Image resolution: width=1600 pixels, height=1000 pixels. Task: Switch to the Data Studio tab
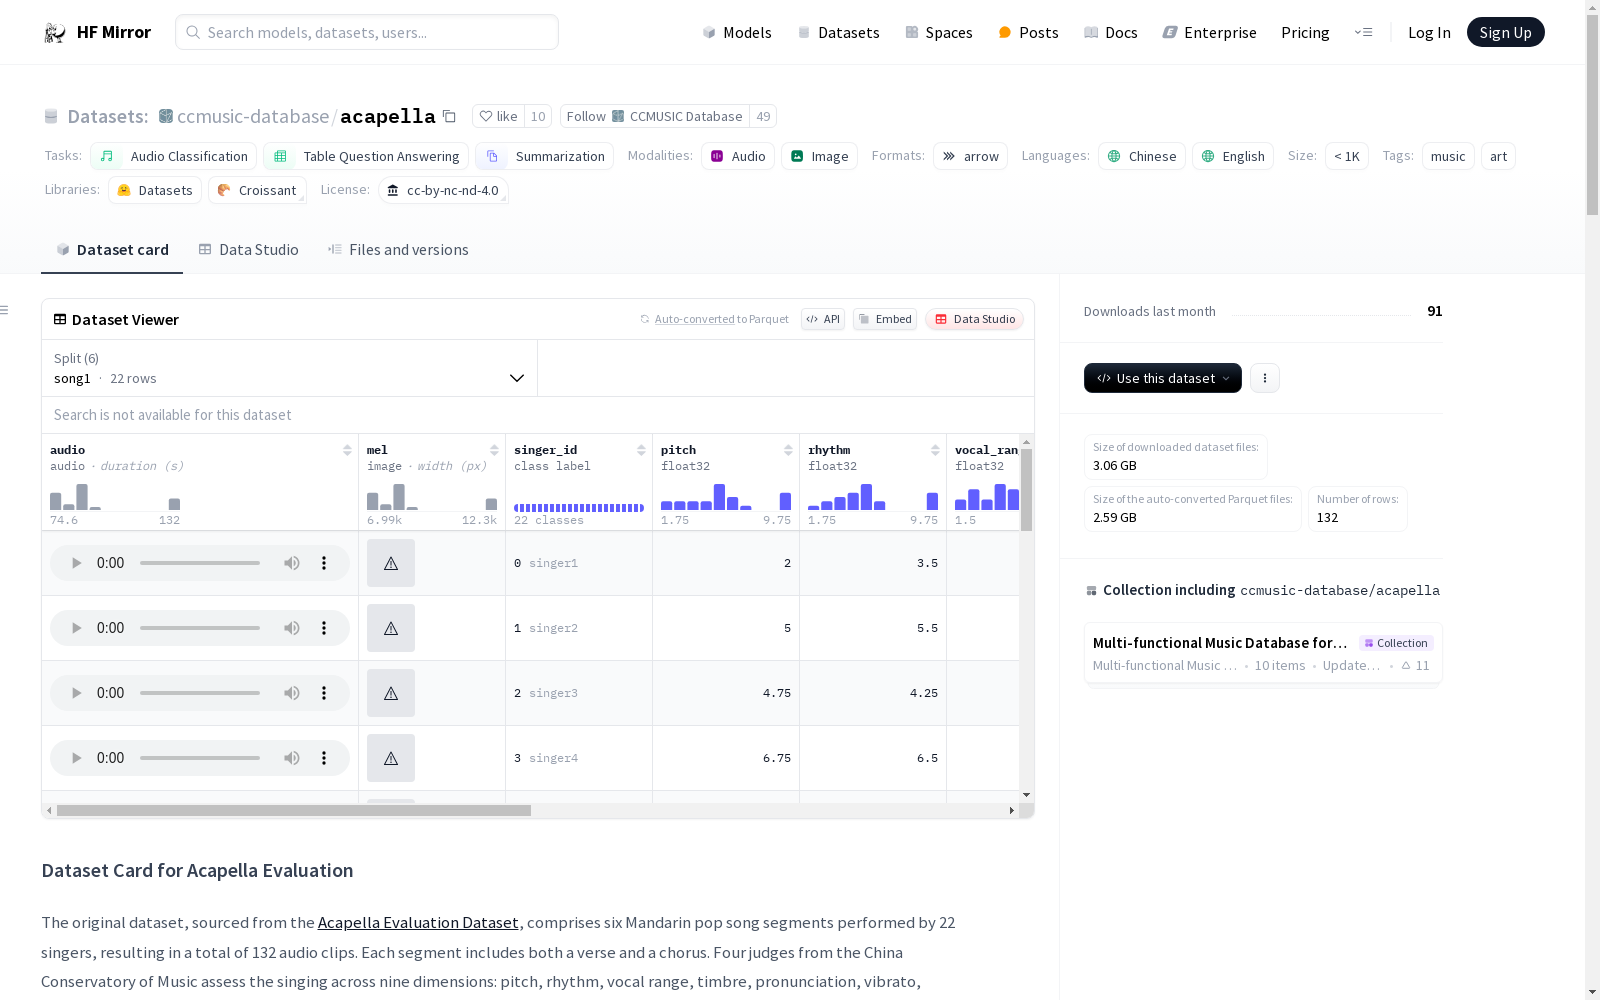(248, 249)
